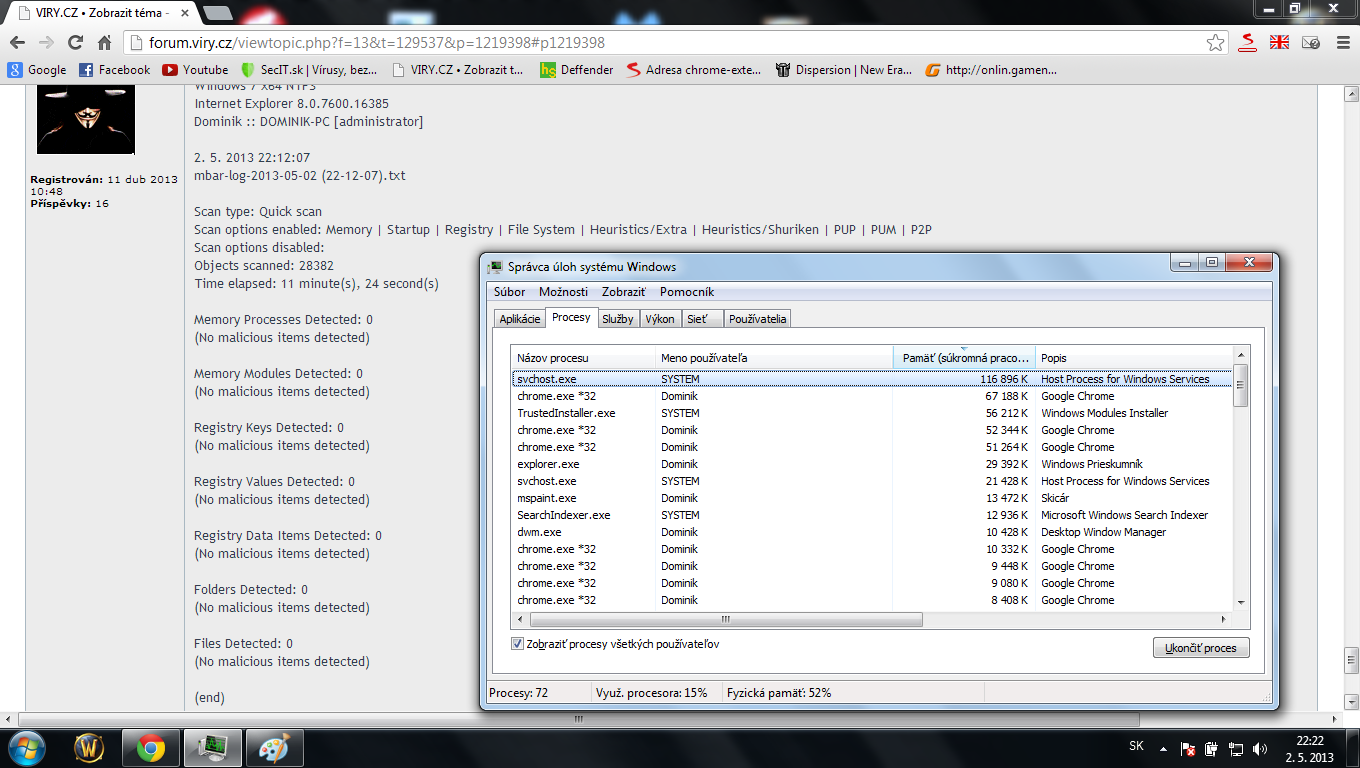Open the 'Možnosti' menu

coord(563,292)
